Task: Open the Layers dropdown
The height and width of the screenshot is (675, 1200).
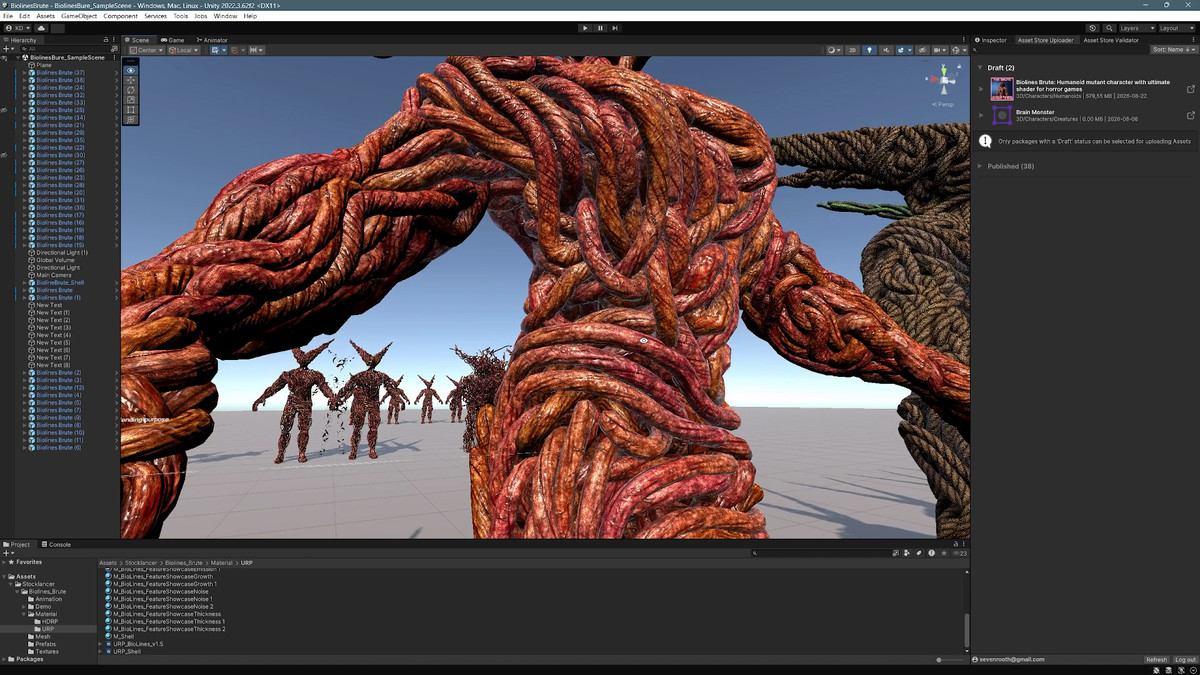Action: tap(1136, 28)
